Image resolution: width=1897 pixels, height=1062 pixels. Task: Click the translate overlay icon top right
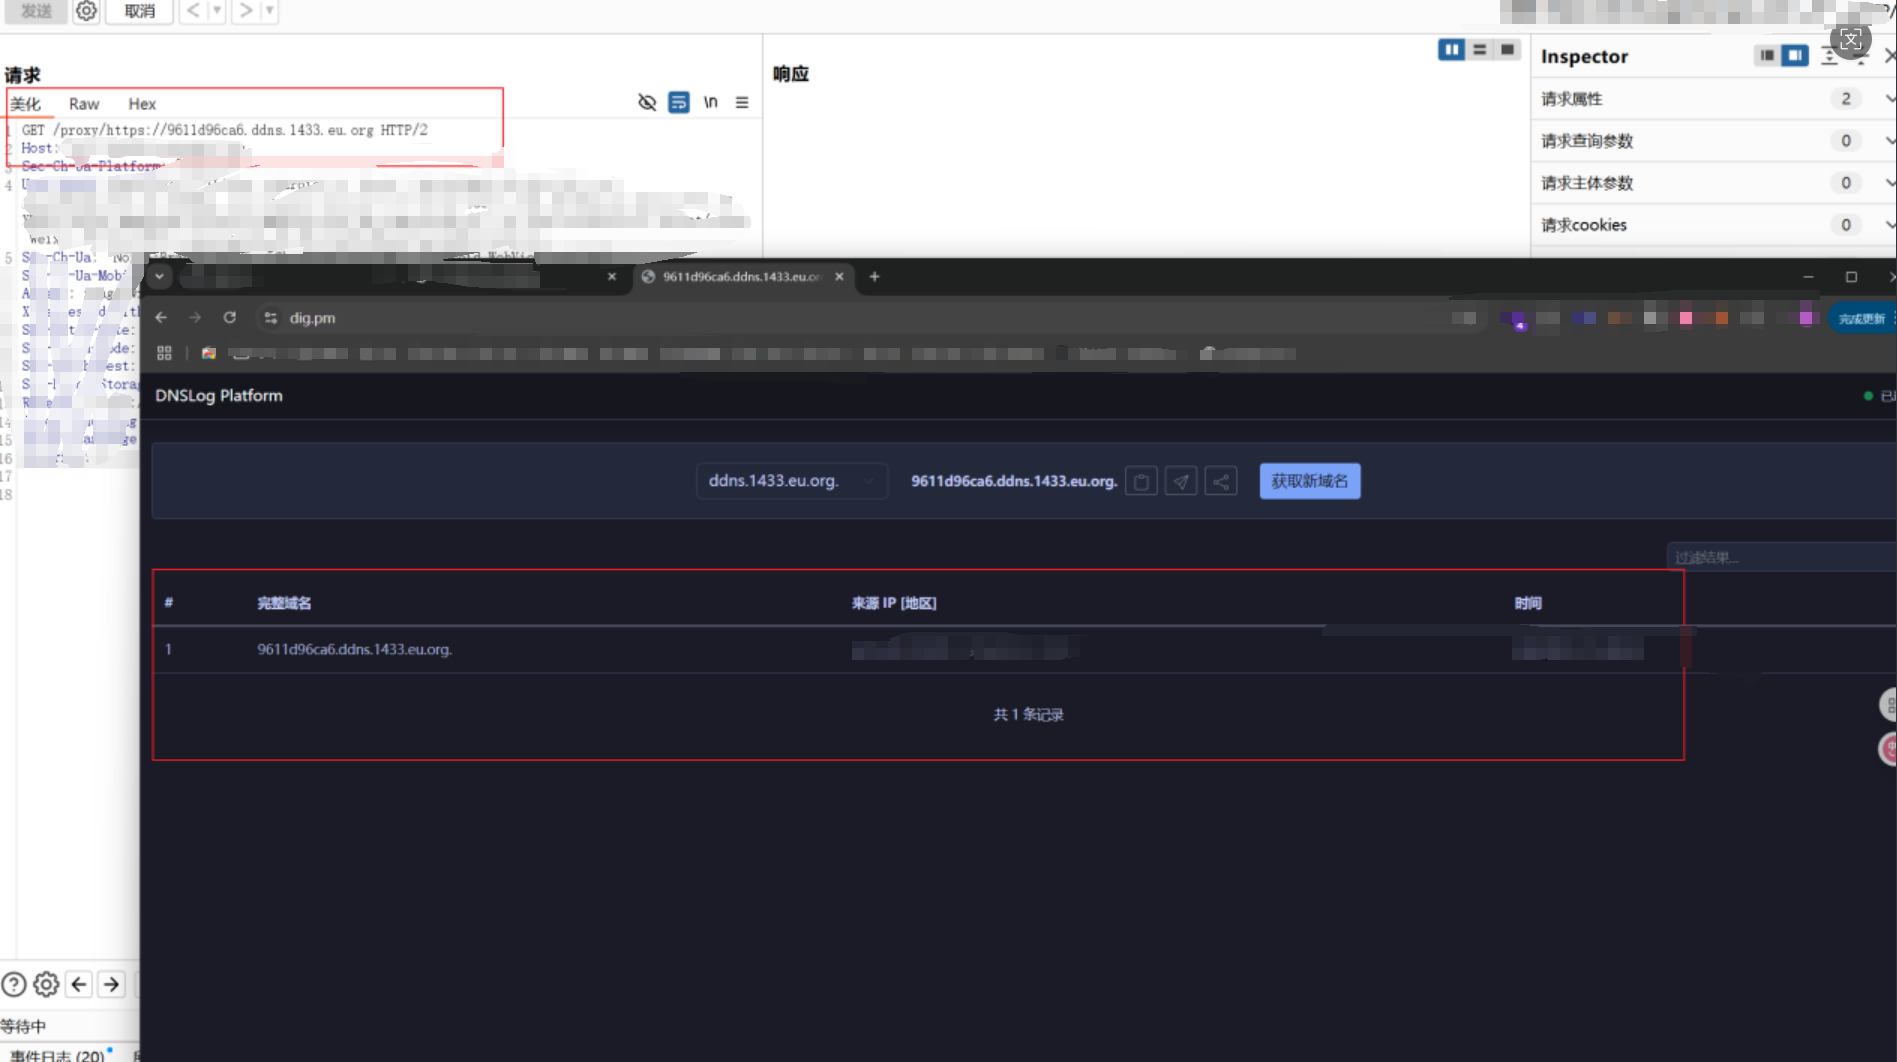click(1851, 40)
